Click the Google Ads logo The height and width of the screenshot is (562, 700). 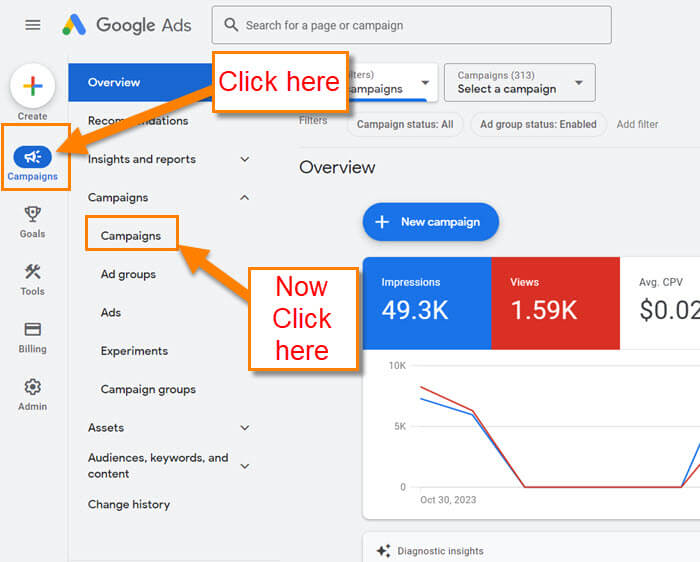pyautogui.click(x=127, y=25)
